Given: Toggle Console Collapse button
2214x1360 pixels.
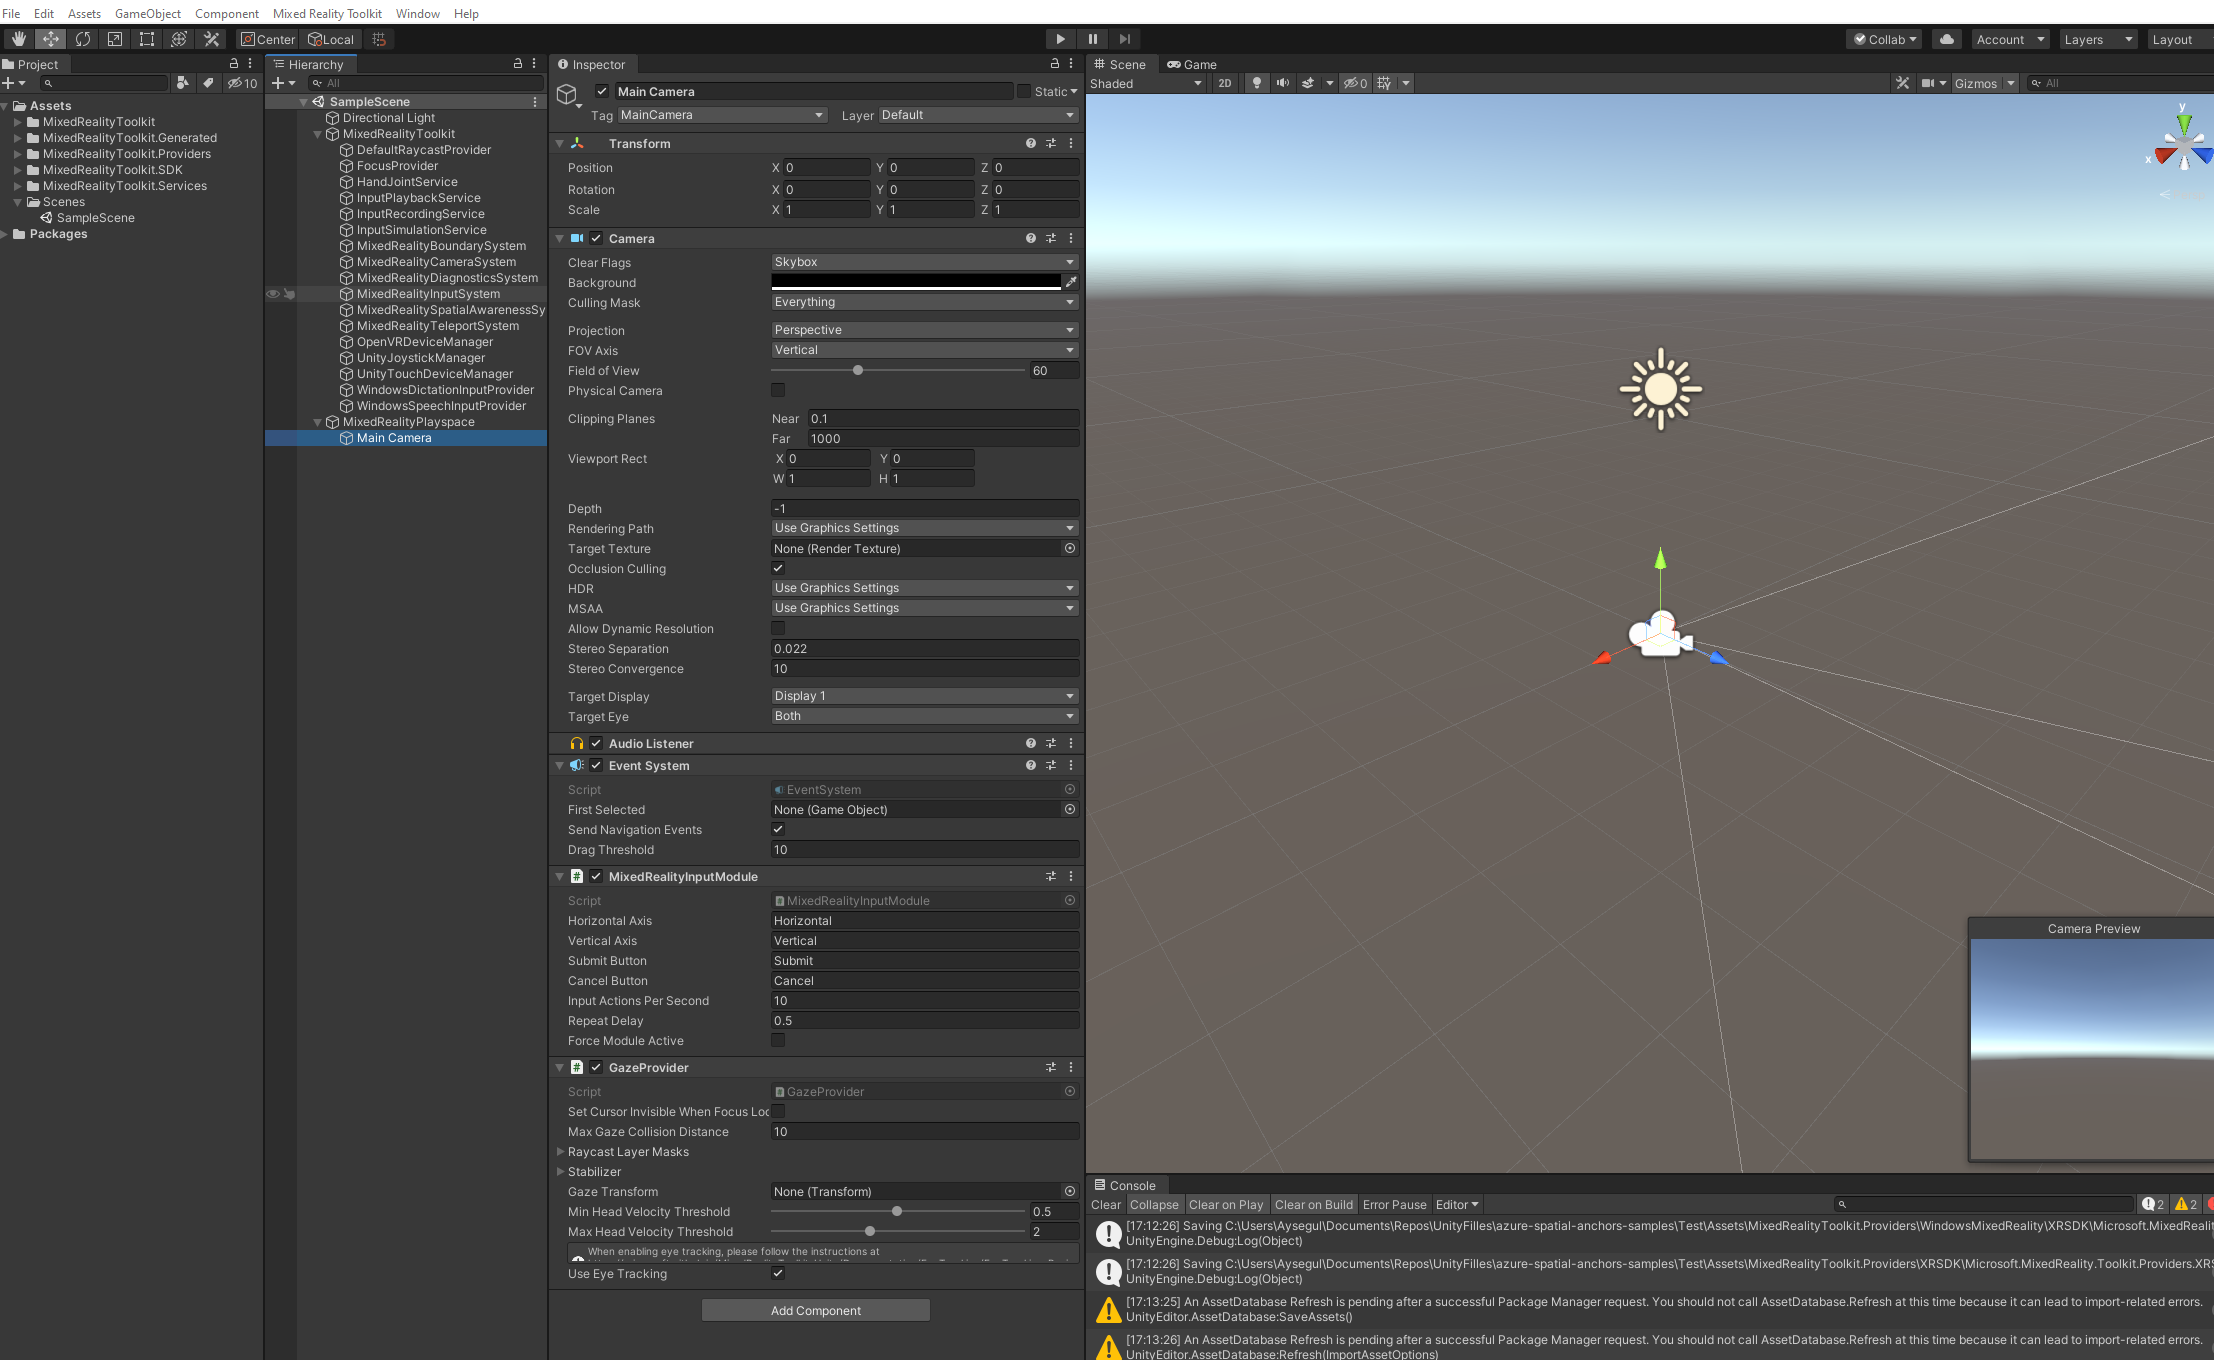Looking at the screenshot, I should tap(1154, 1204).
